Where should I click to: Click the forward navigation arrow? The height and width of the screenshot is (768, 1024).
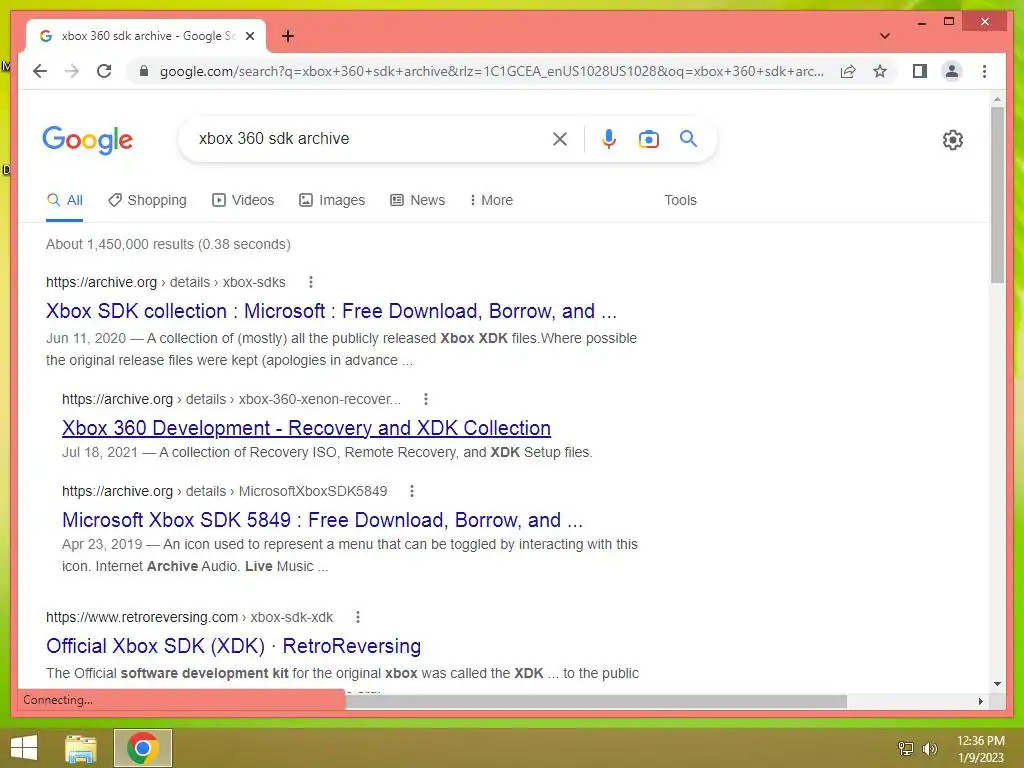[x=72, y=71]
